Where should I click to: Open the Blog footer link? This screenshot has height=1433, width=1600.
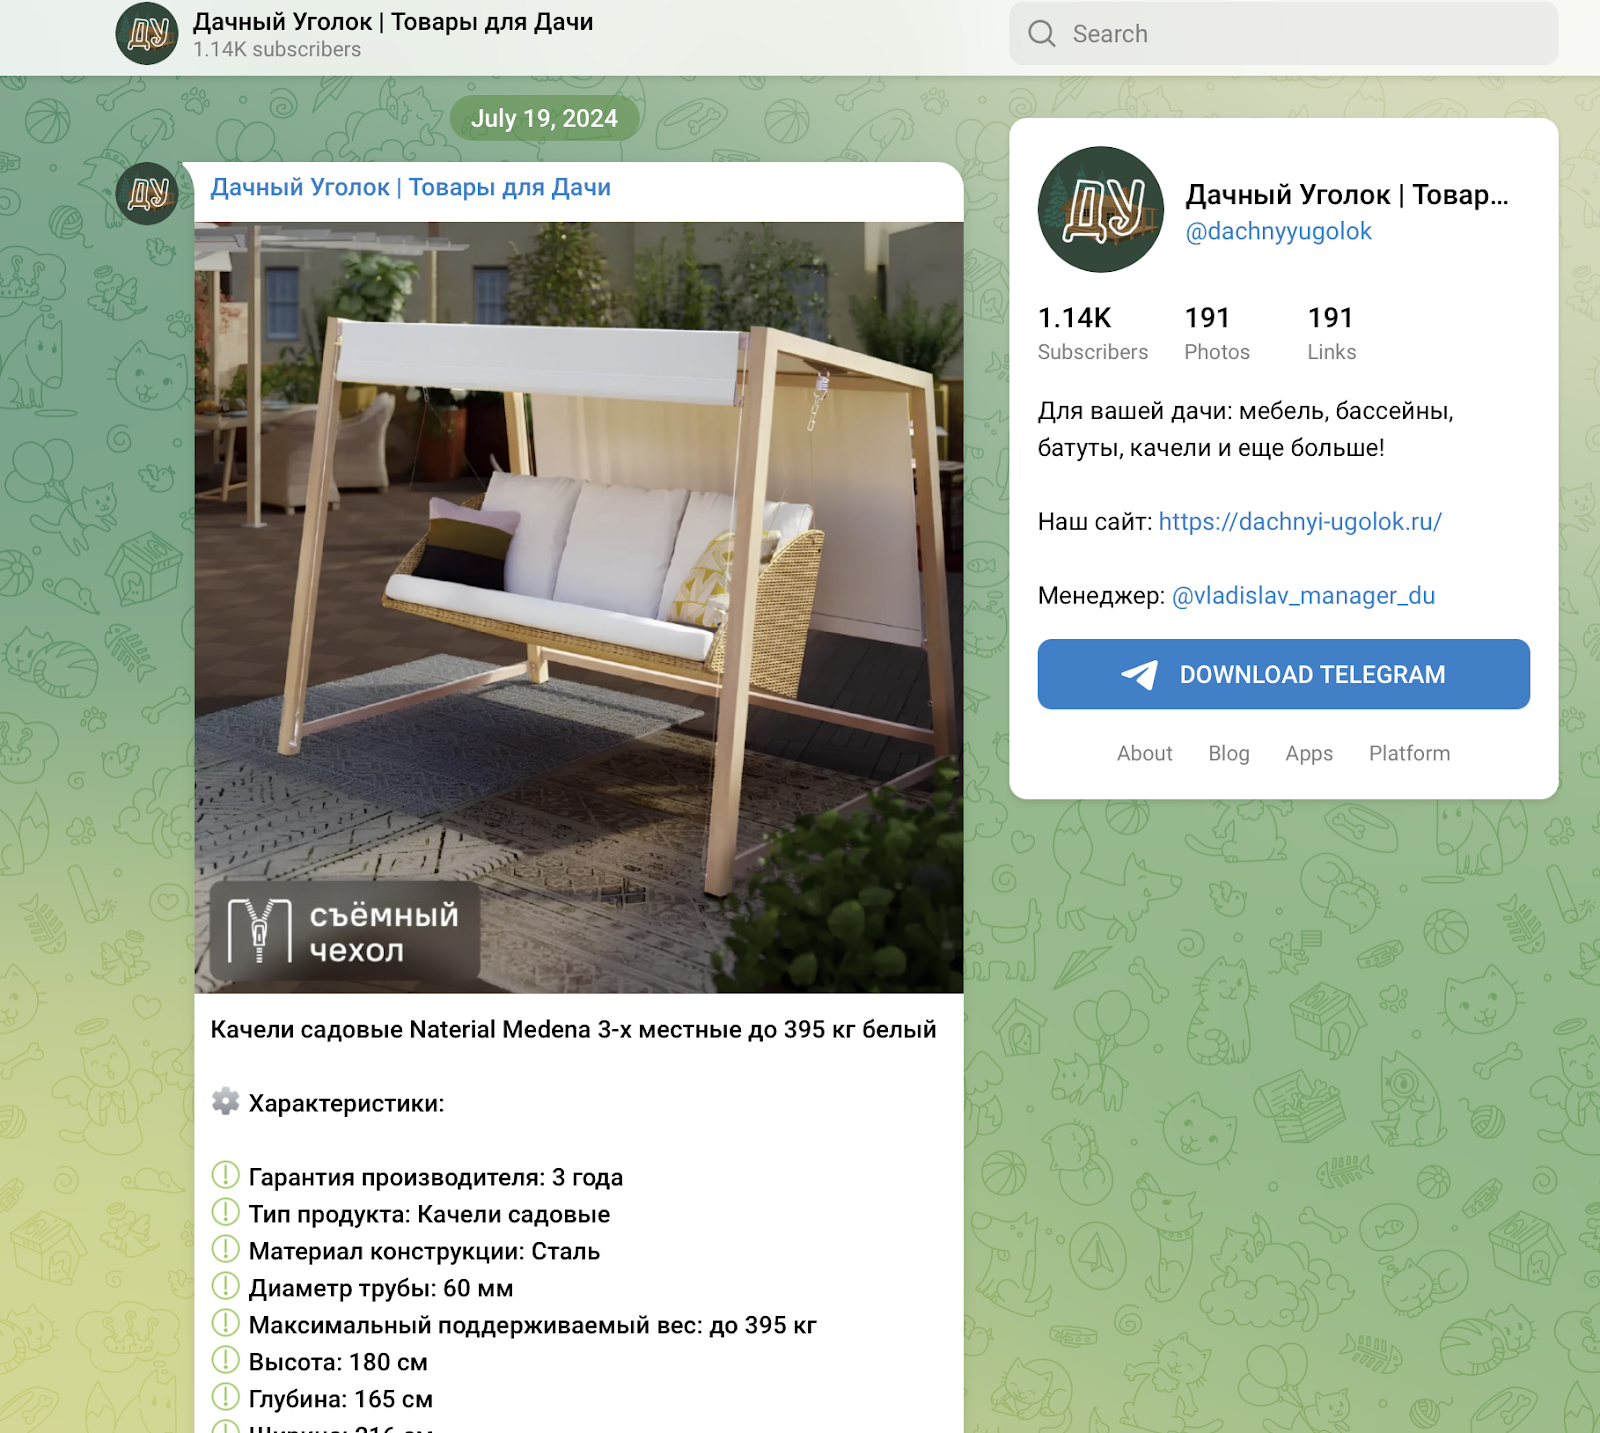pyautogui.click(x=1229, y=753)
